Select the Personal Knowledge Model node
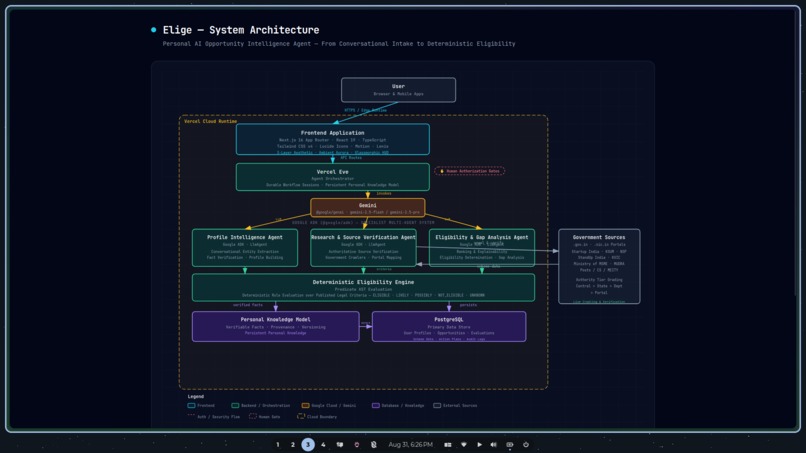 pos(276,327)
